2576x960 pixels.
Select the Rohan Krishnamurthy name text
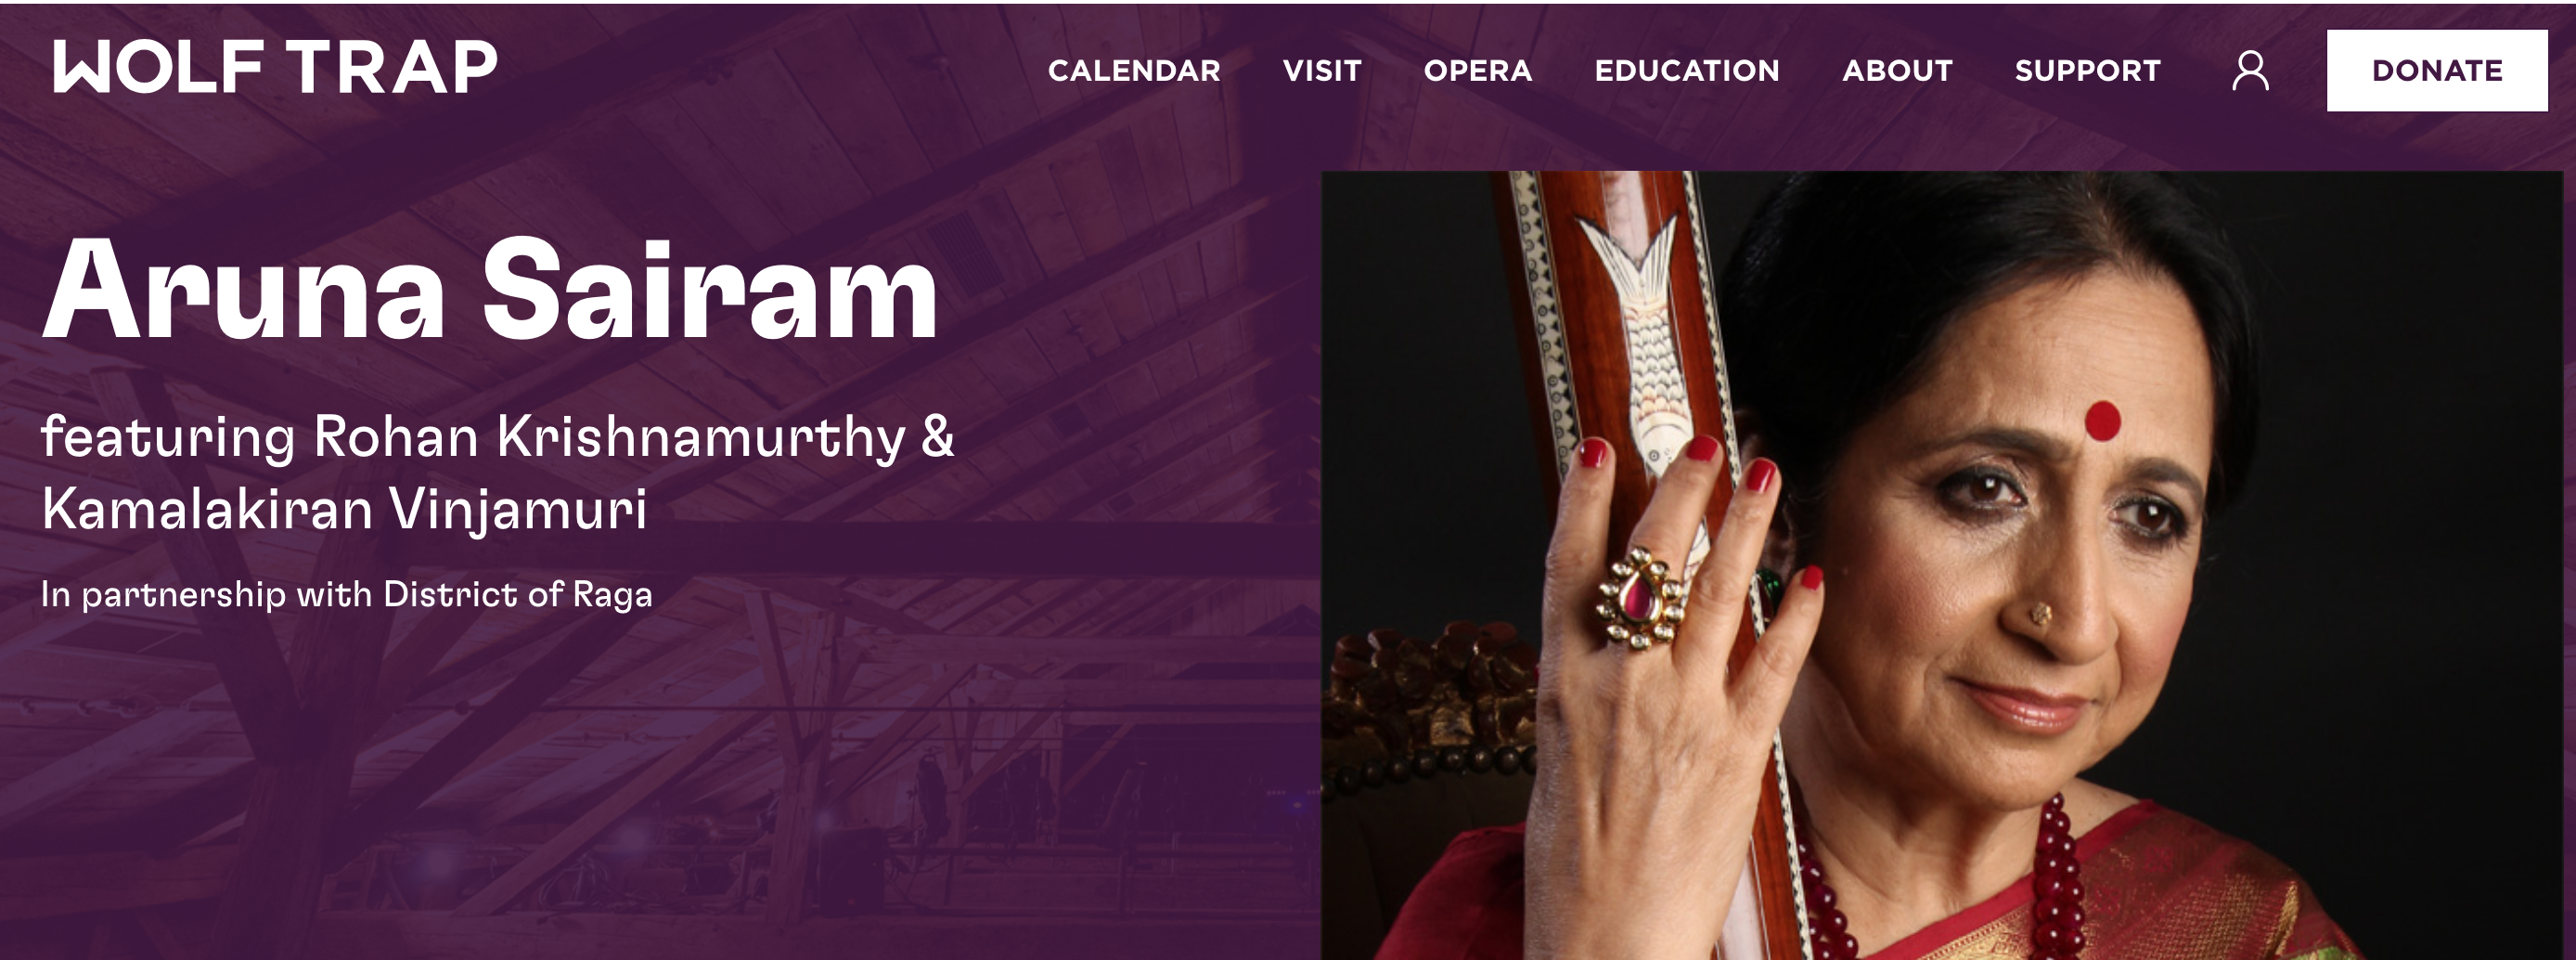pyautogui.click(x=609, y=438)
